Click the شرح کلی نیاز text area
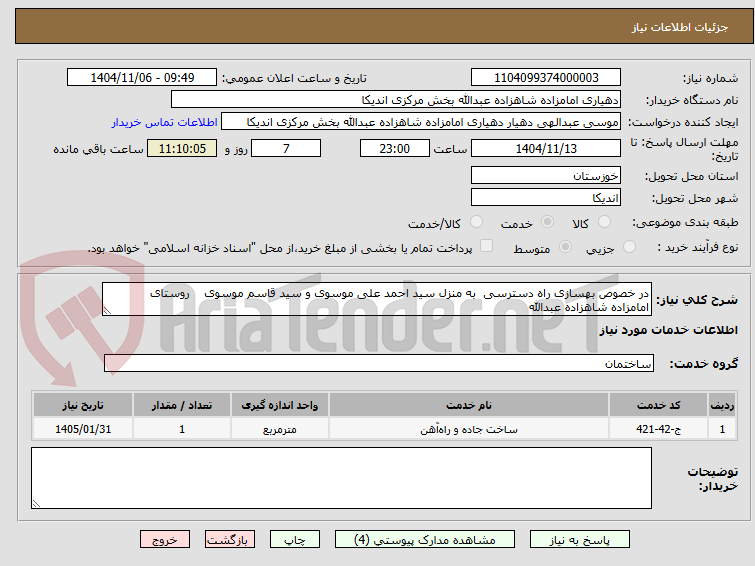Screen dimensions: 755x566 point(377,299)
